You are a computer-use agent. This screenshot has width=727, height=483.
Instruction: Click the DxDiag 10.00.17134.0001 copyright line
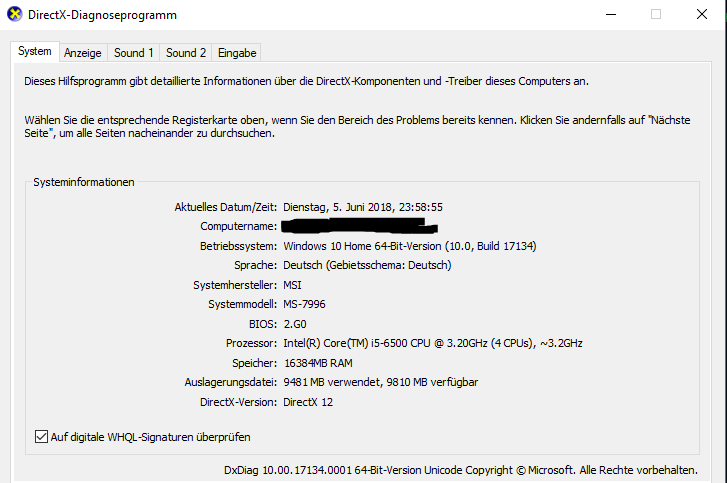tap(461, 470)
